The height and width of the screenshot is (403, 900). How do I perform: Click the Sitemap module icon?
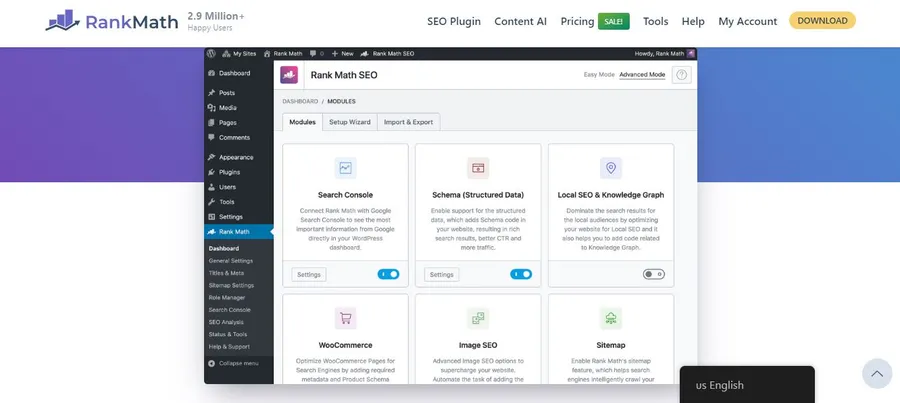[610, 318]
